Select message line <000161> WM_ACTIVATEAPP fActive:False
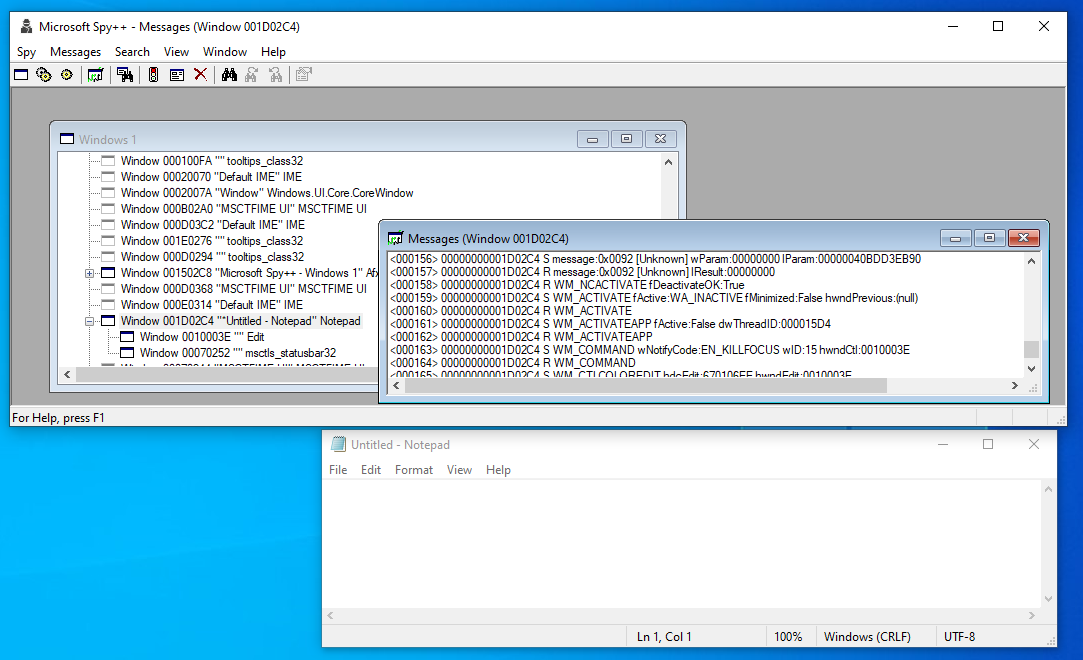Viewport: 1083px width, 660px height. (x=611, y=324)
